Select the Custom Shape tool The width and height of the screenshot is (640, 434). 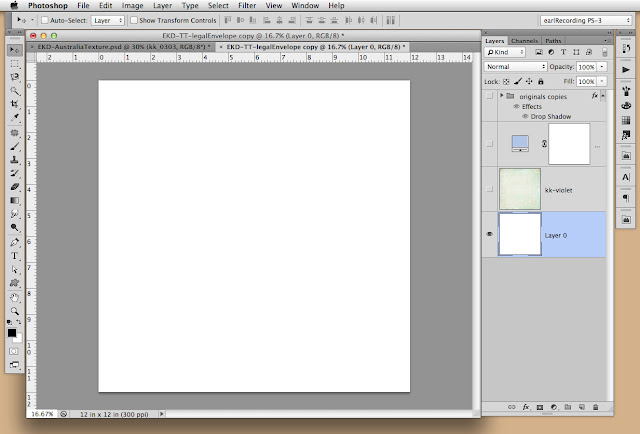coord(14,283)
